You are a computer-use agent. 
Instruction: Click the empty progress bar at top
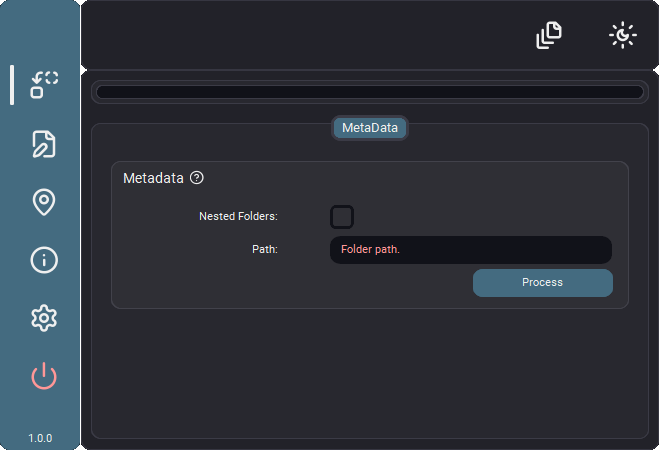(x=370, y=92)
